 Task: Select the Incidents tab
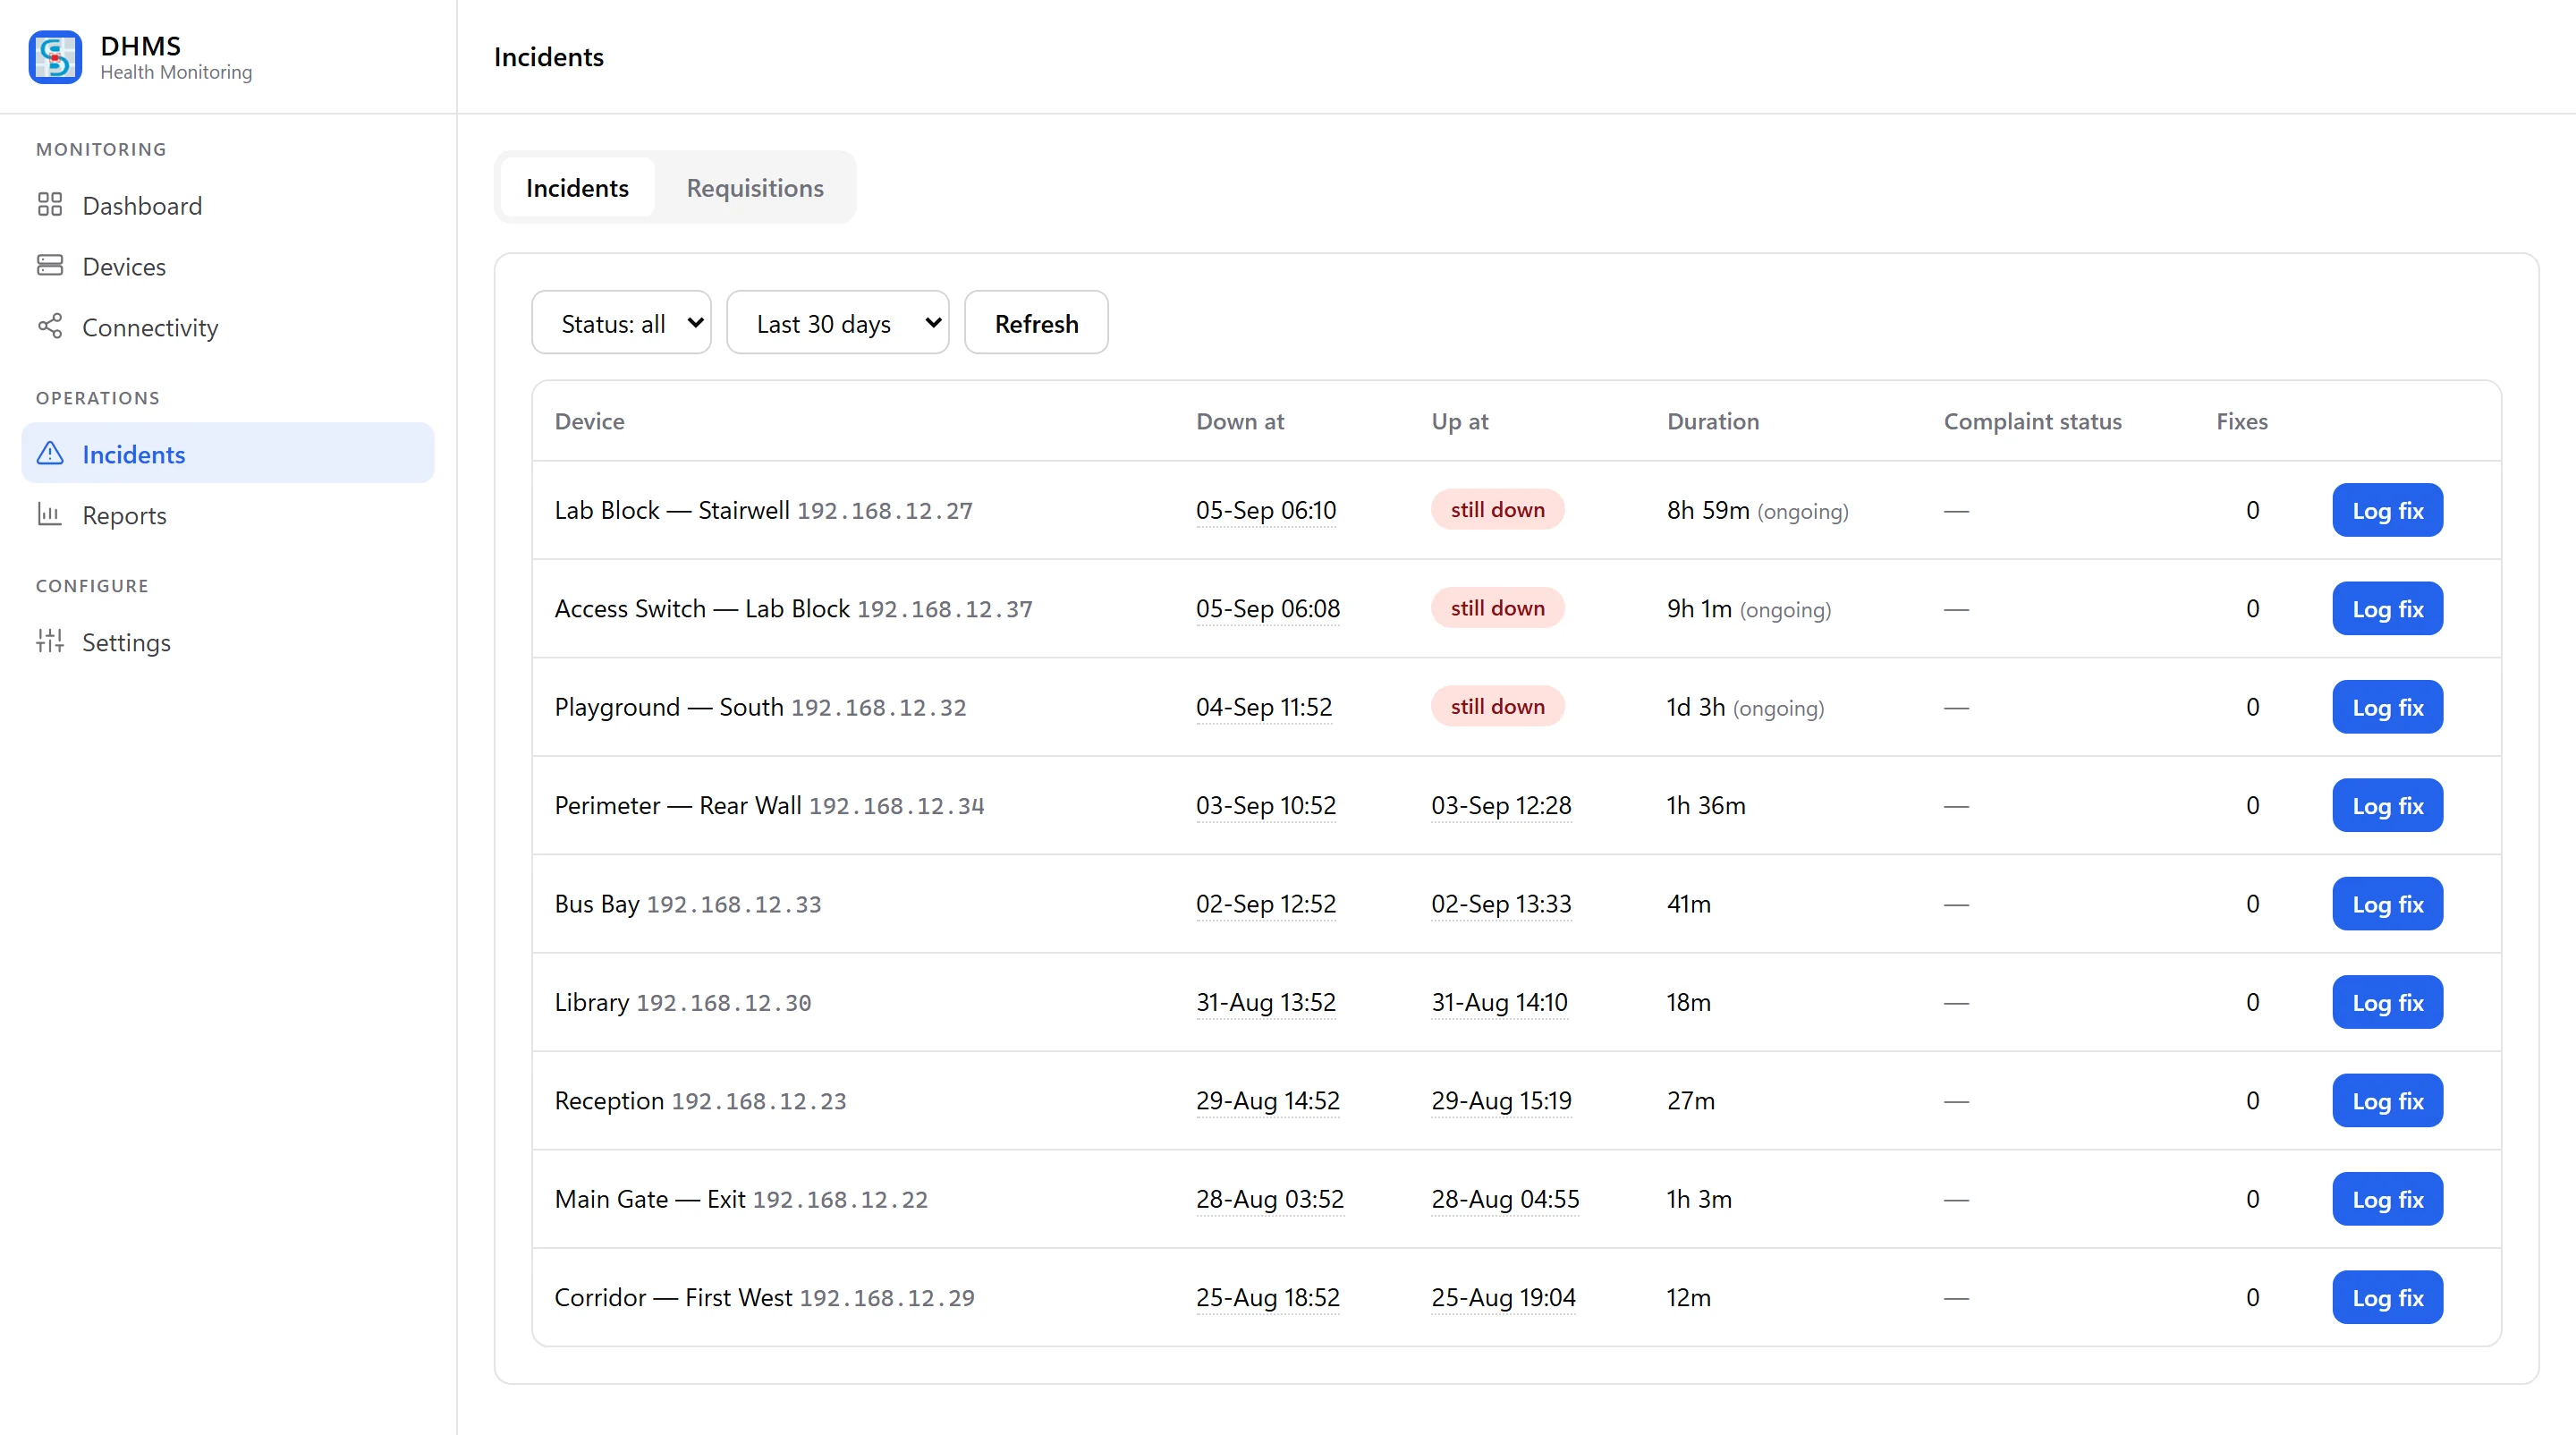point(577,188)
